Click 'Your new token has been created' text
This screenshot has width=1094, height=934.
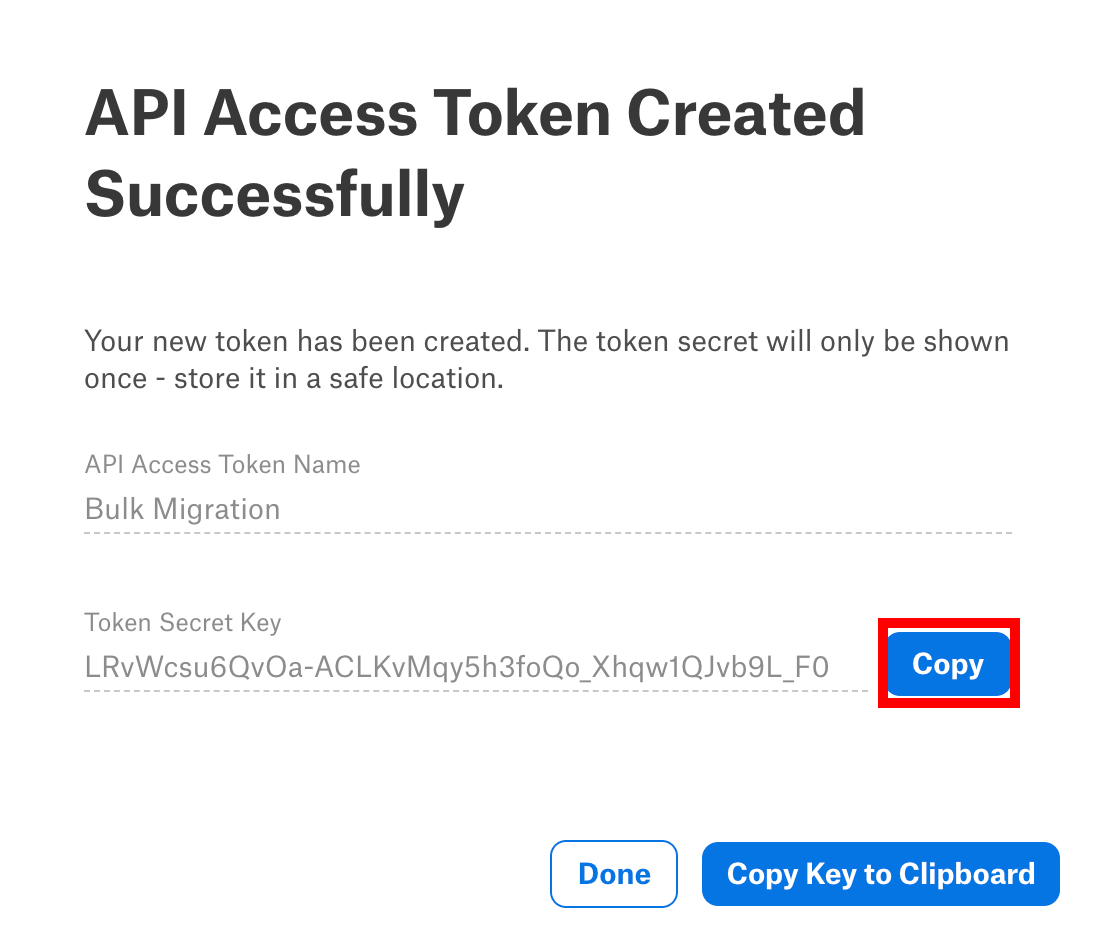tap(308, 342)
